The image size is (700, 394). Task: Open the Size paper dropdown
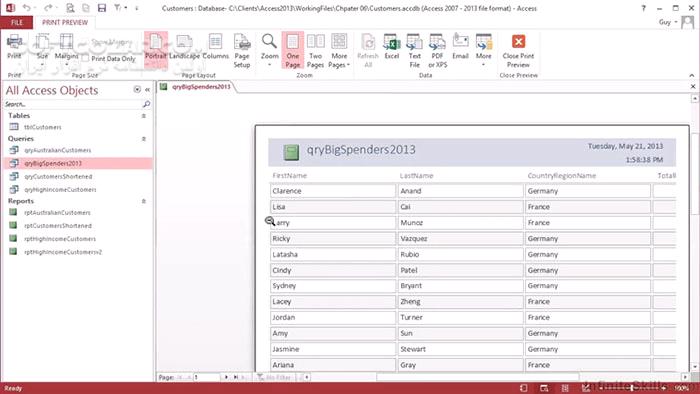pyautogui.click(x=42, y=49)
